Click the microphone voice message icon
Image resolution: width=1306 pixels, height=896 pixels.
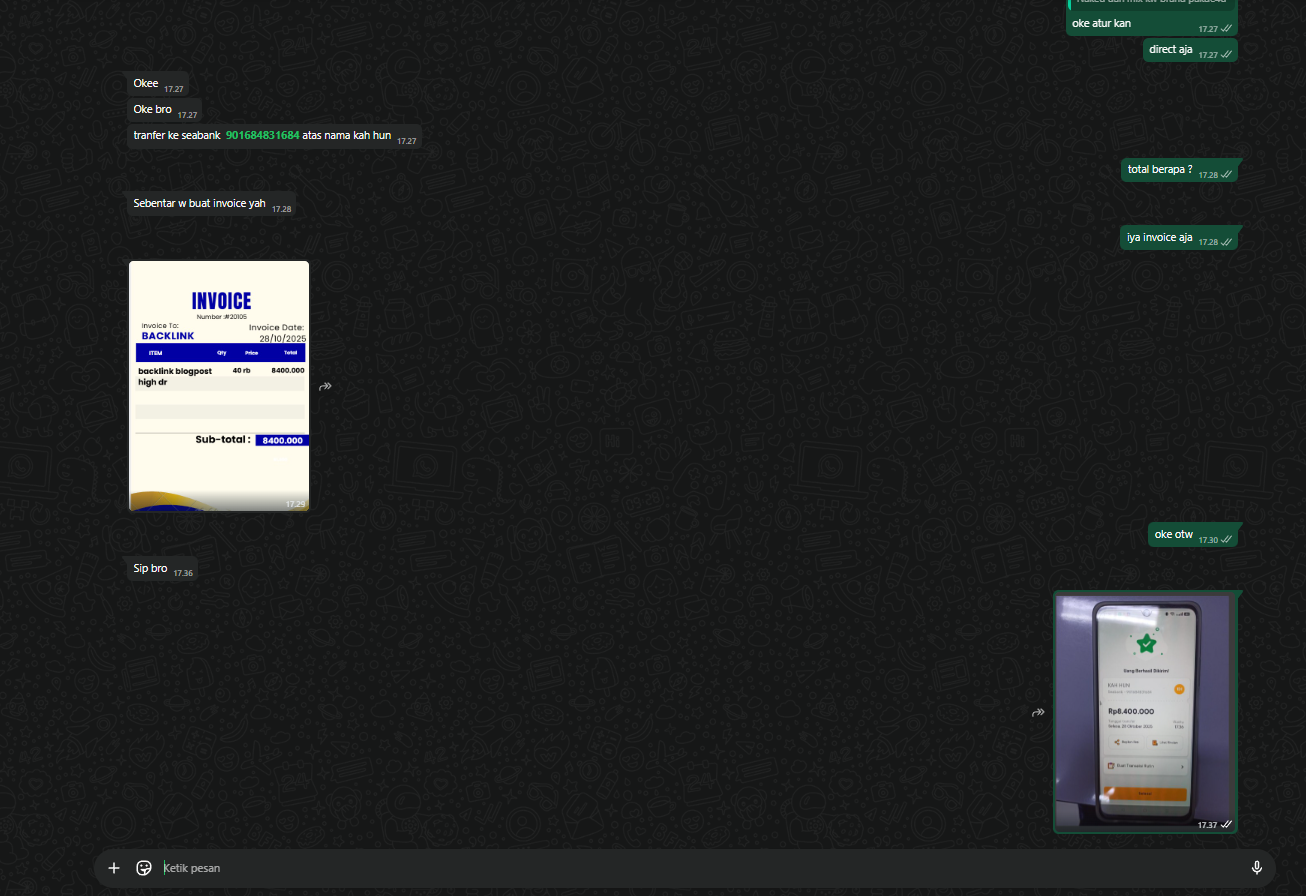tap(1257, 868)
